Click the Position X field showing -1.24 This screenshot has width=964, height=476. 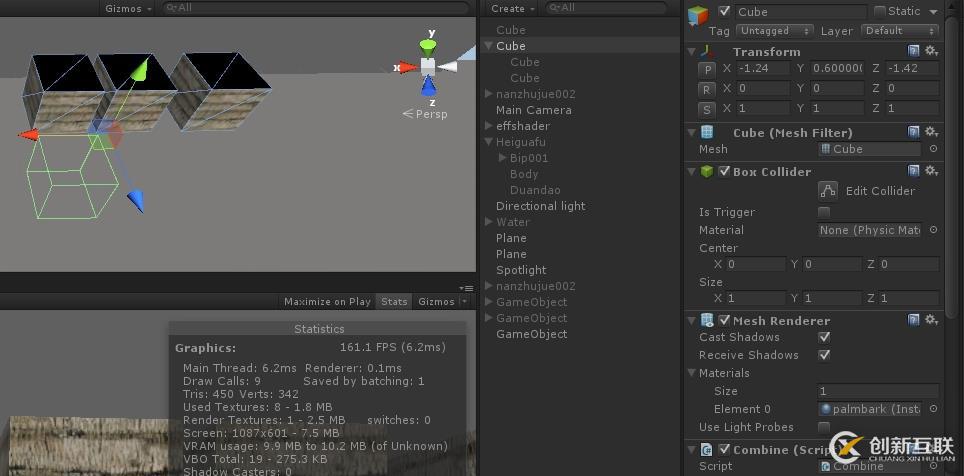click(x=762, y=68)
